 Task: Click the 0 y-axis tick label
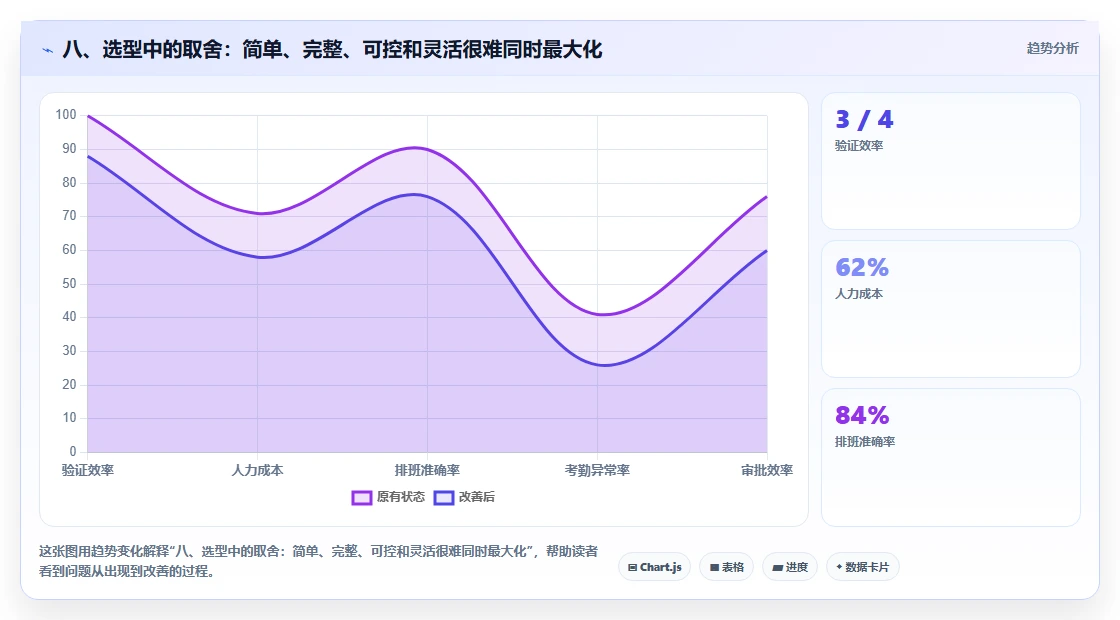73,451
